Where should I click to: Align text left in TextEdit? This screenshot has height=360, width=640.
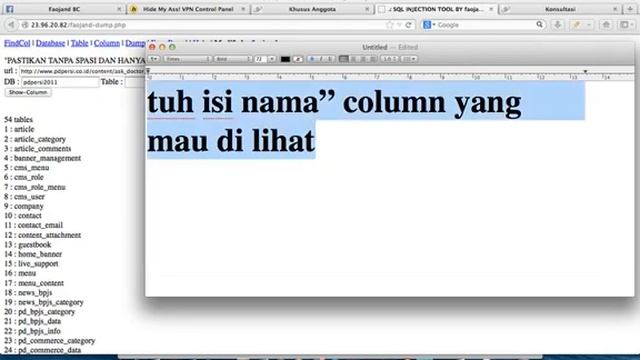coord(344,59)
